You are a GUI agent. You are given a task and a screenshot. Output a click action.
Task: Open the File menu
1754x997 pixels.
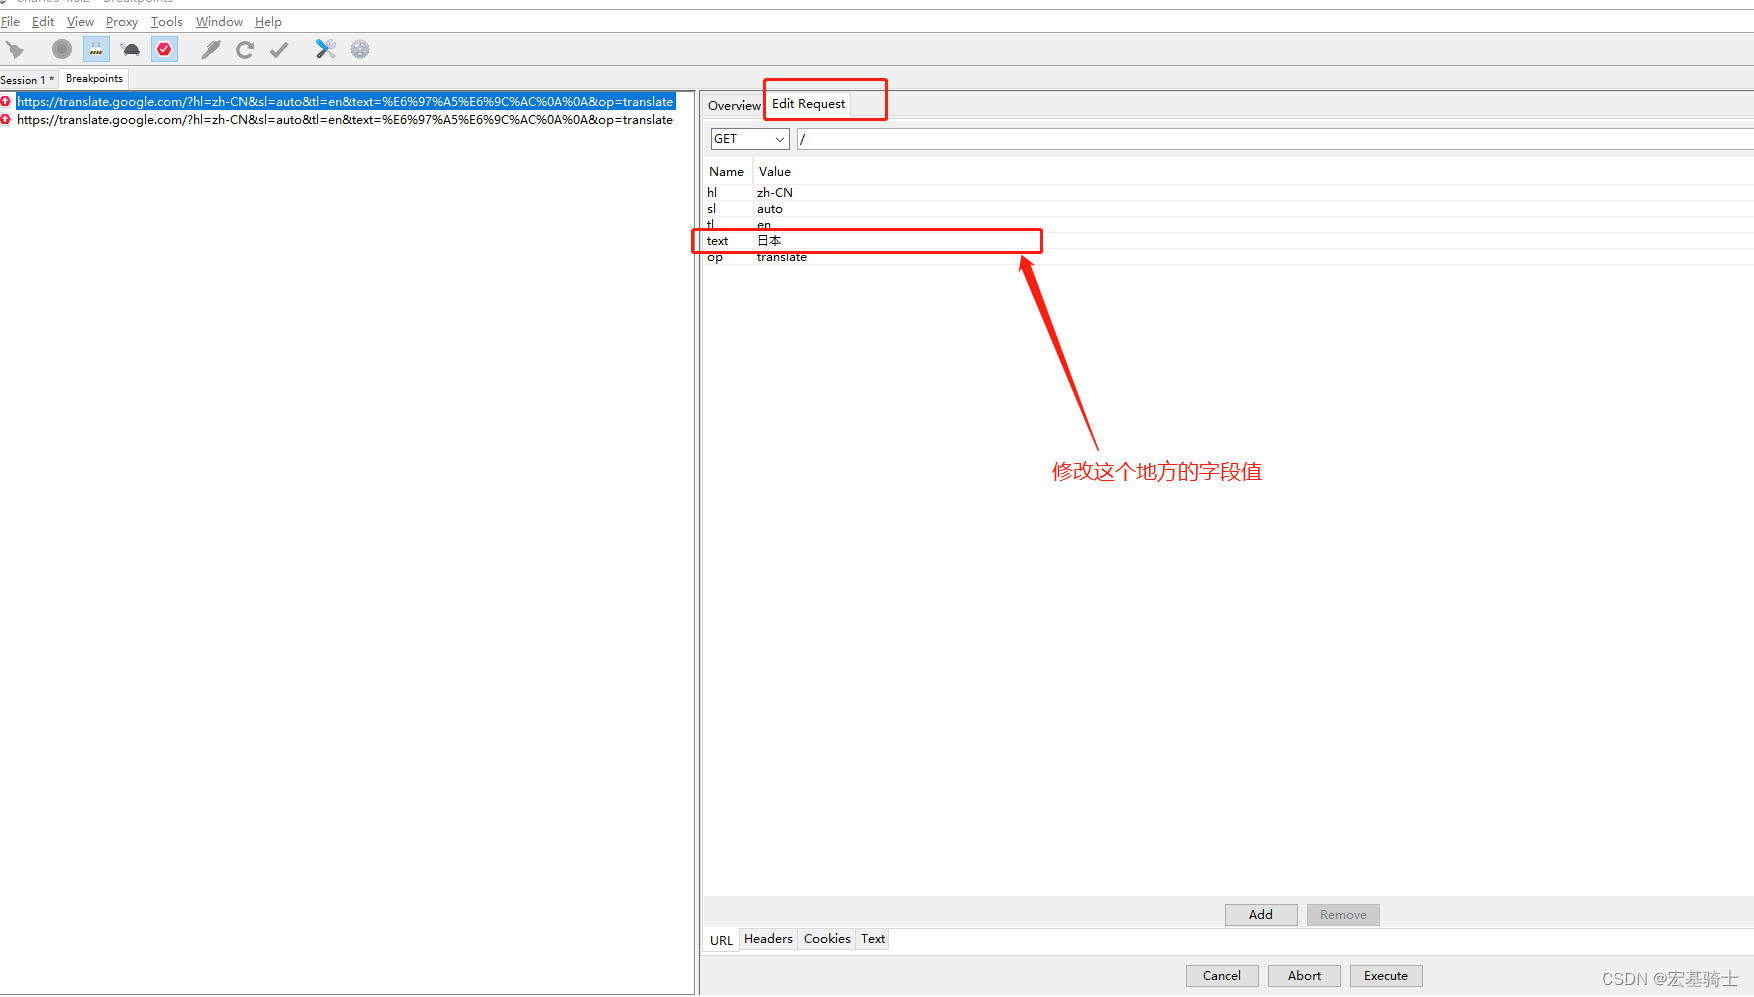click(x=10, y=22)
